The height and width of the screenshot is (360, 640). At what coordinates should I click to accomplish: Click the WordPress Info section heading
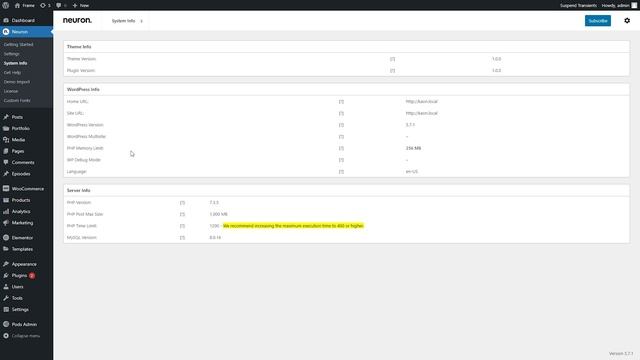(83, 89)
